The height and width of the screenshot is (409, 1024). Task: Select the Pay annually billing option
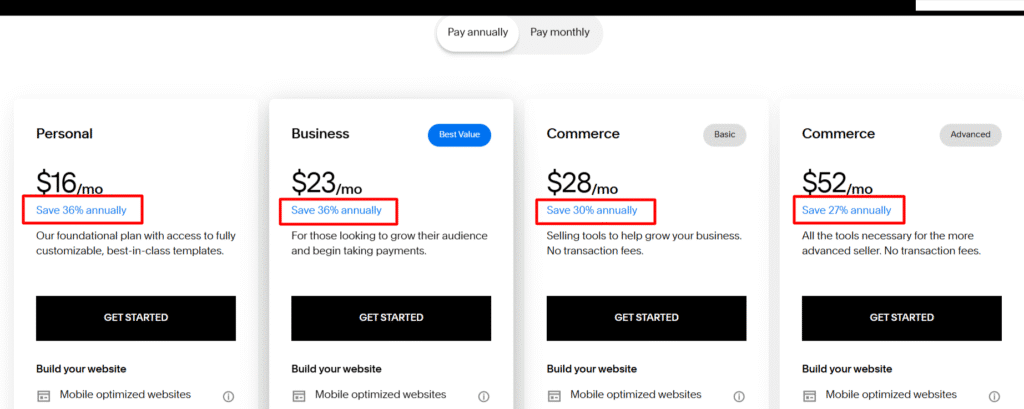(x=478, y=32)
